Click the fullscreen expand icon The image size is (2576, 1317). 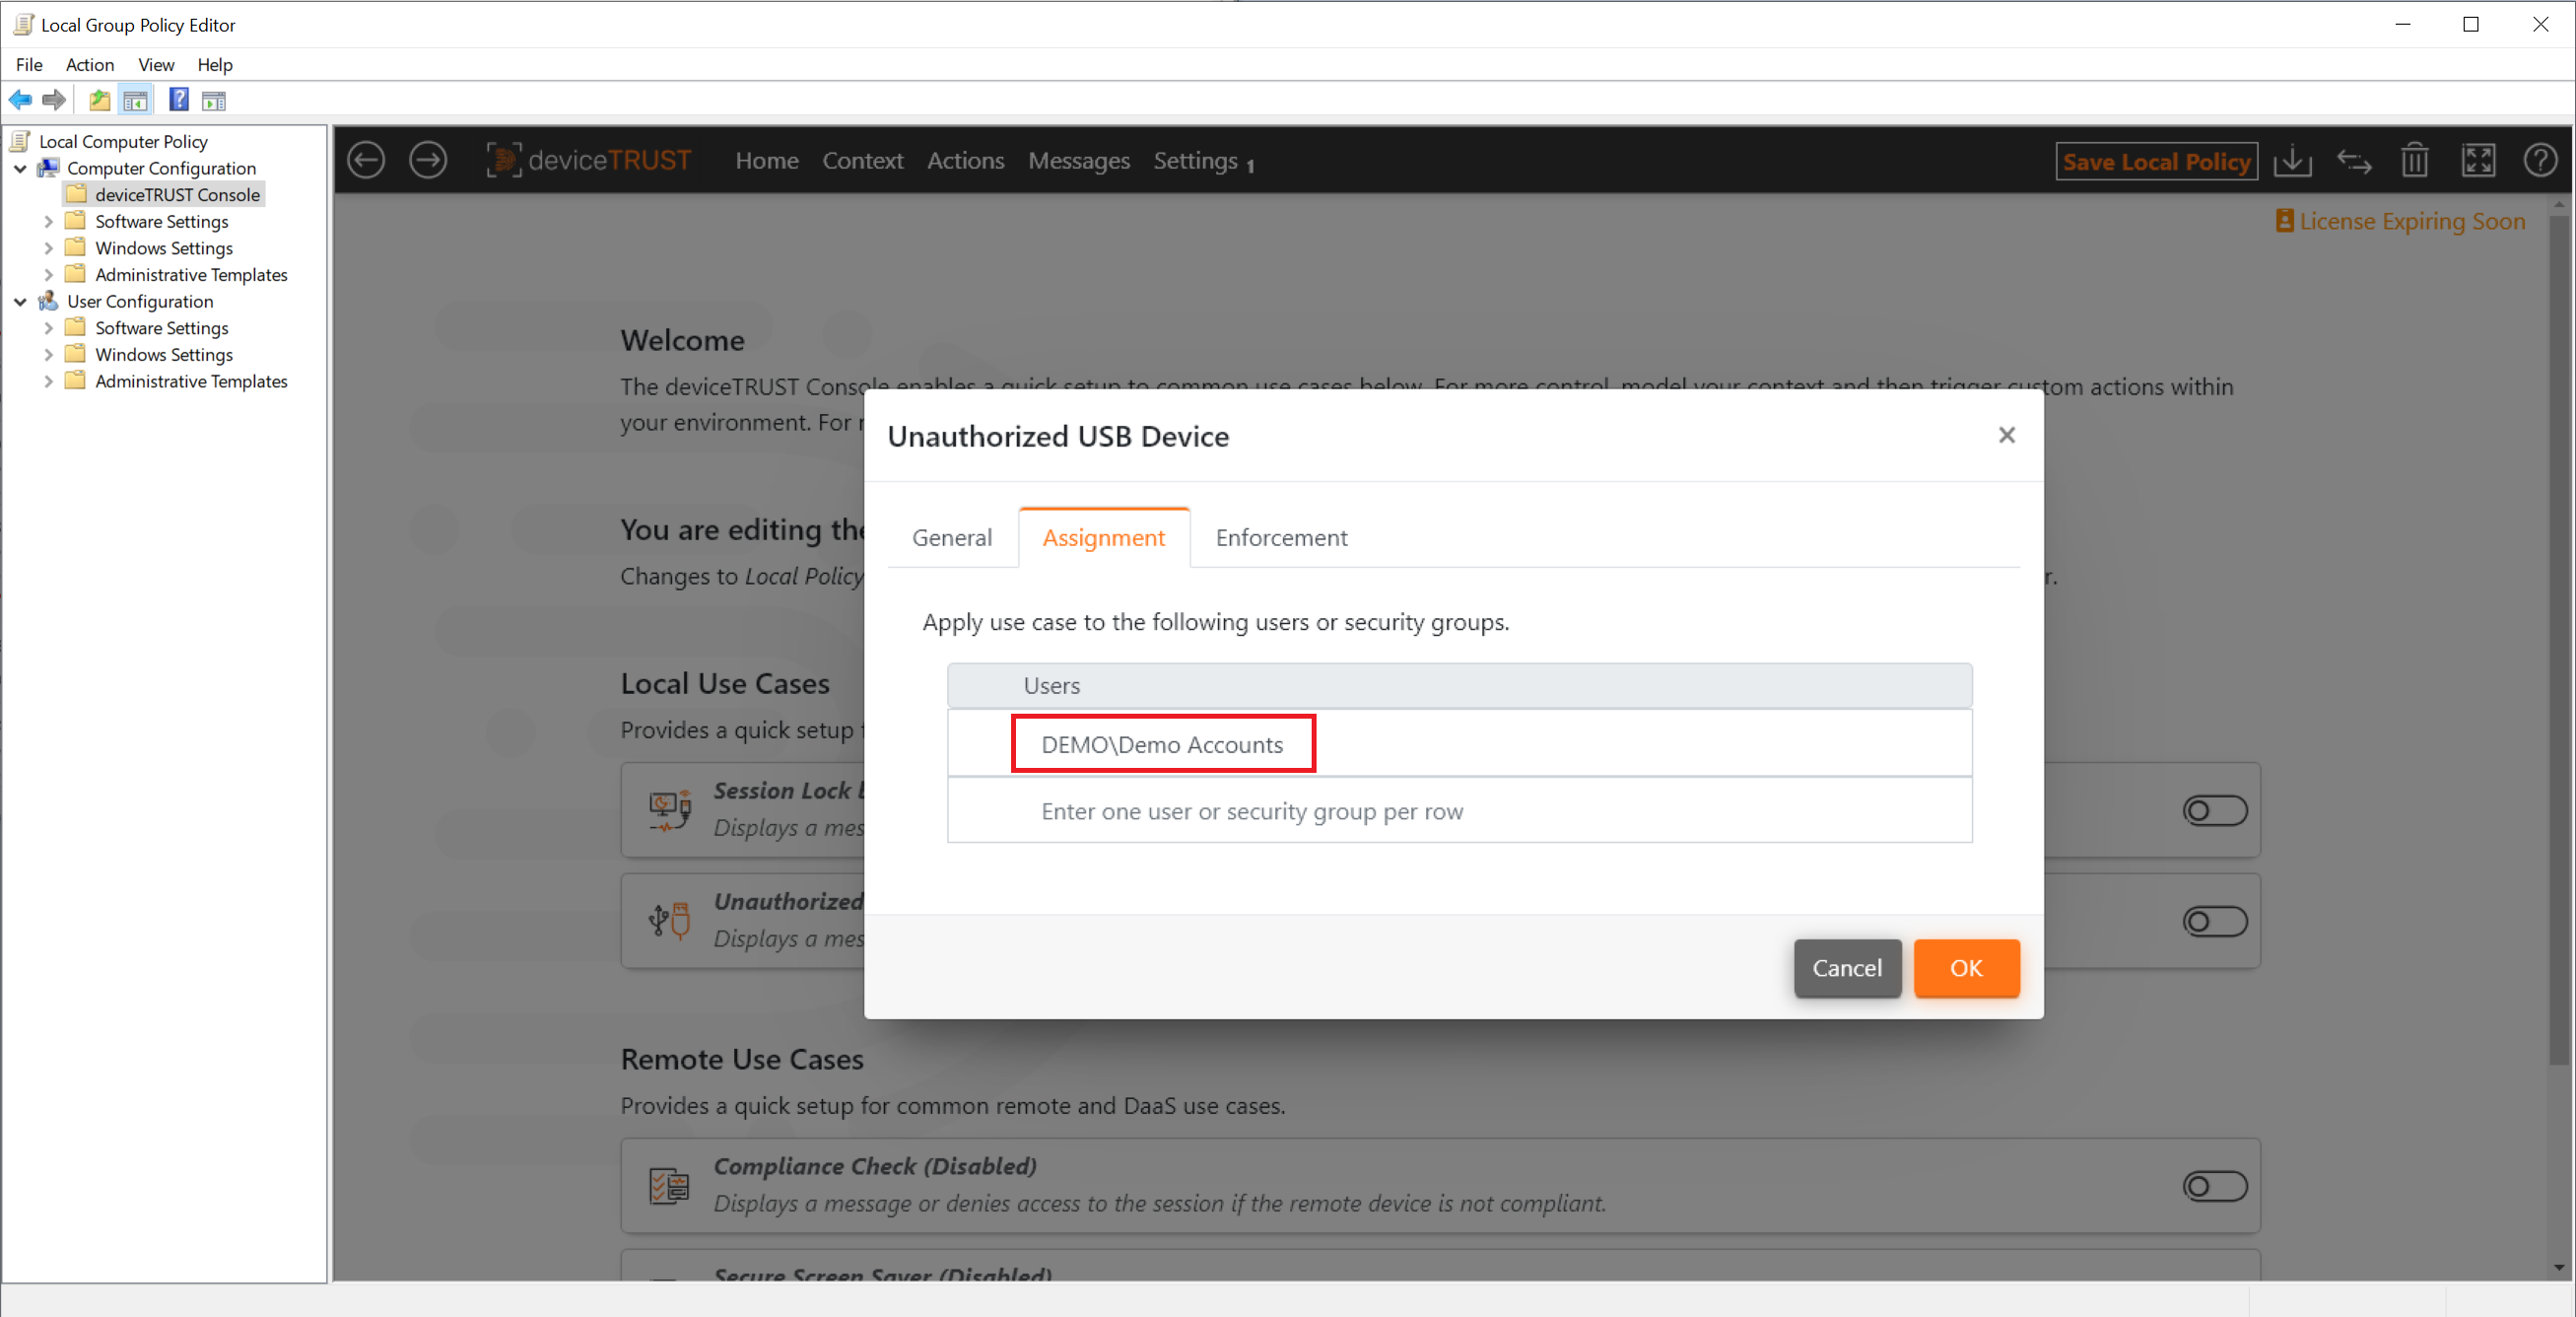click(x=2478, y=160)
